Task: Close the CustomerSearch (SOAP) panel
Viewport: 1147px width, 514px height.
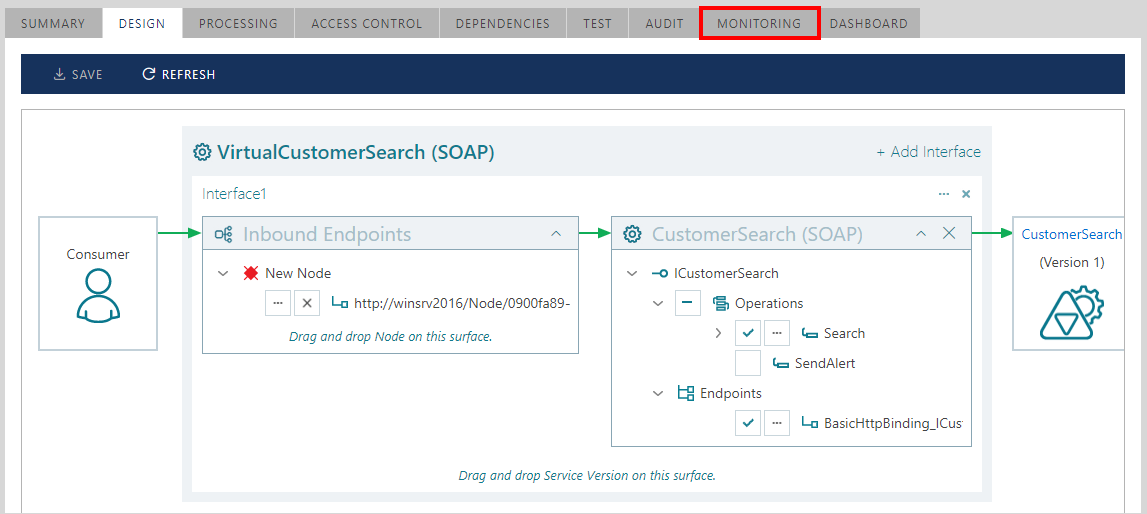Action: coord(949,233)
